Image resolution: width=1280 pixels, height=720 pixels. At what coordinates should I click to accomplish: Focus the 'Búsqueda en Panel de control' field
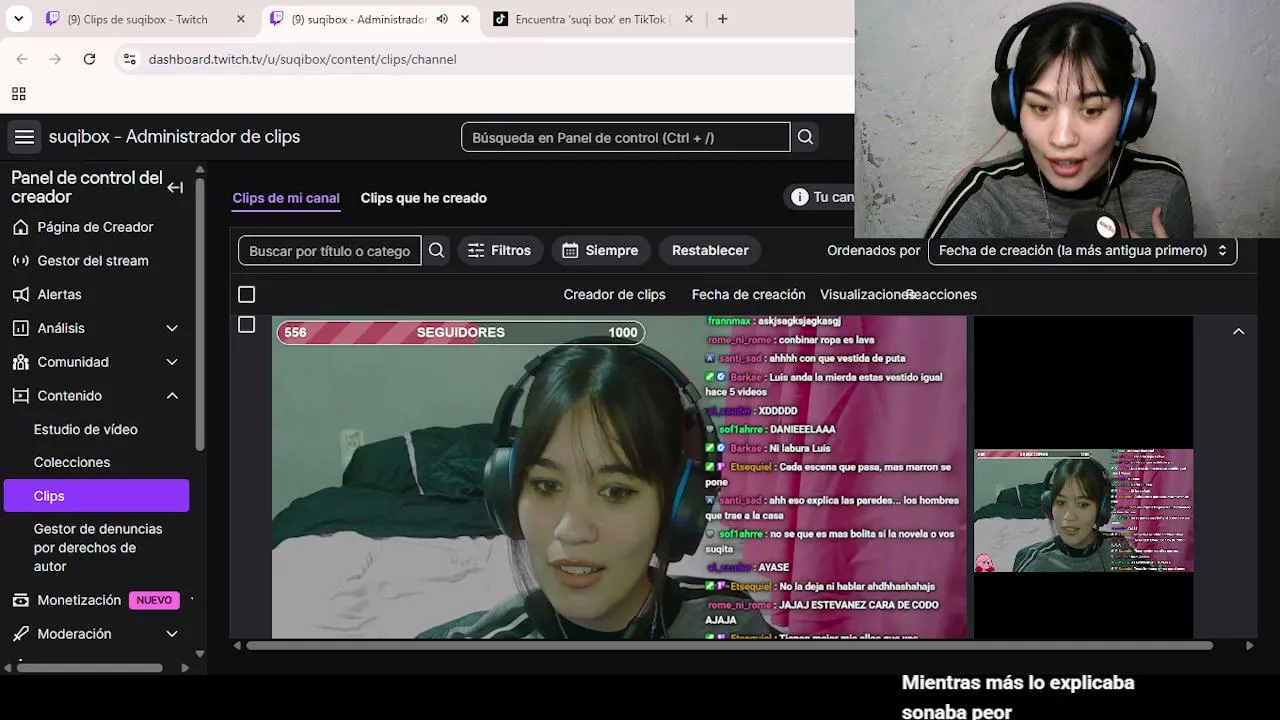[x=625, y=137]
